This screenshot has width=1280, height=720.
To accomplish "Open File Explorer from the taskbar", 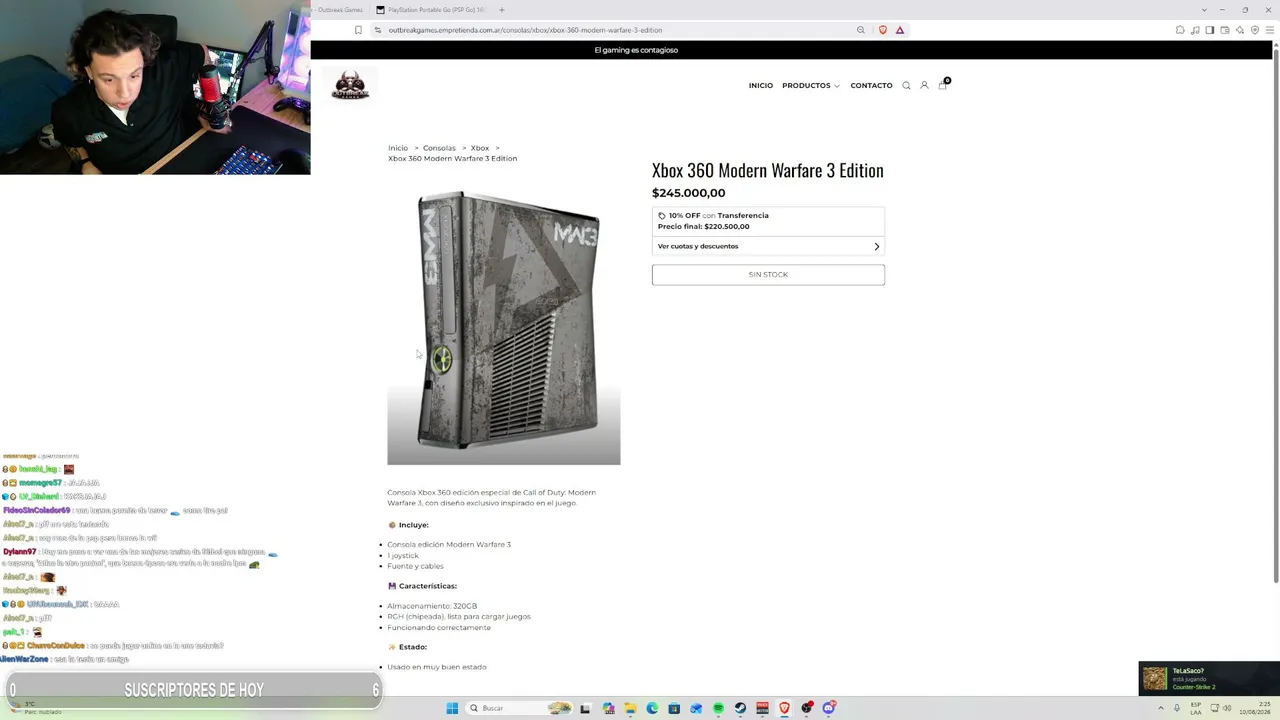I will pos(630,708).
